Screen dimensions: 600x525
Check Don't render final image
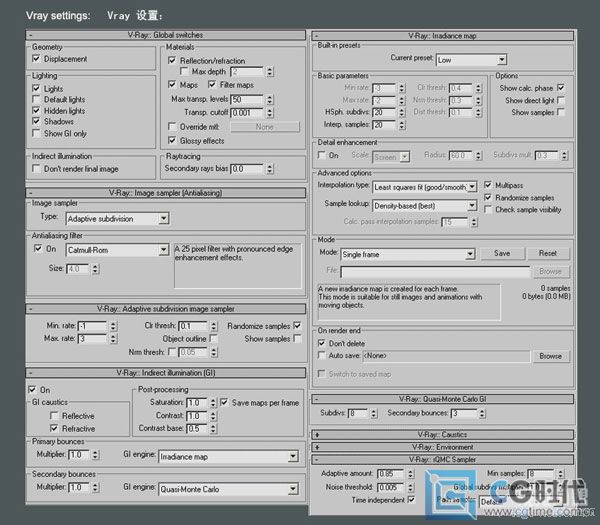36,168
